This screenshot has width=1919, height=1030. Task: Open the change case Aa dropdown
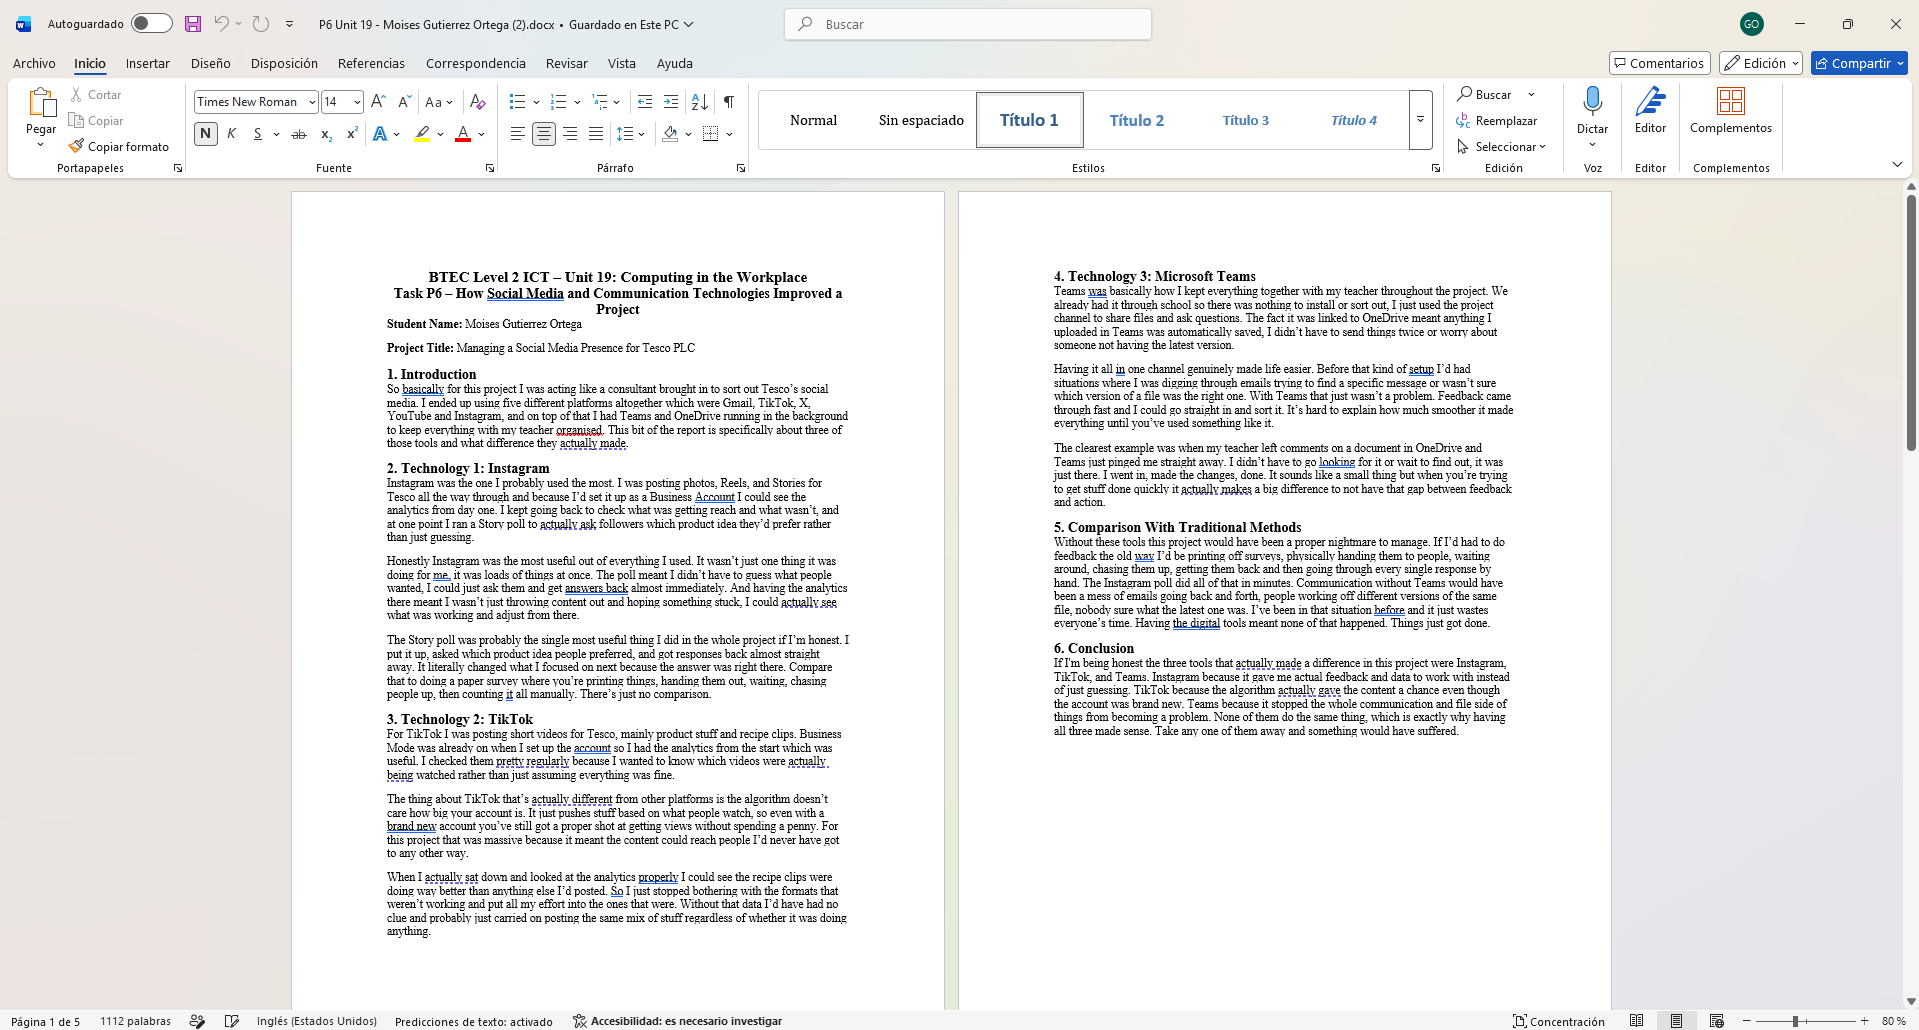point(439,102)
